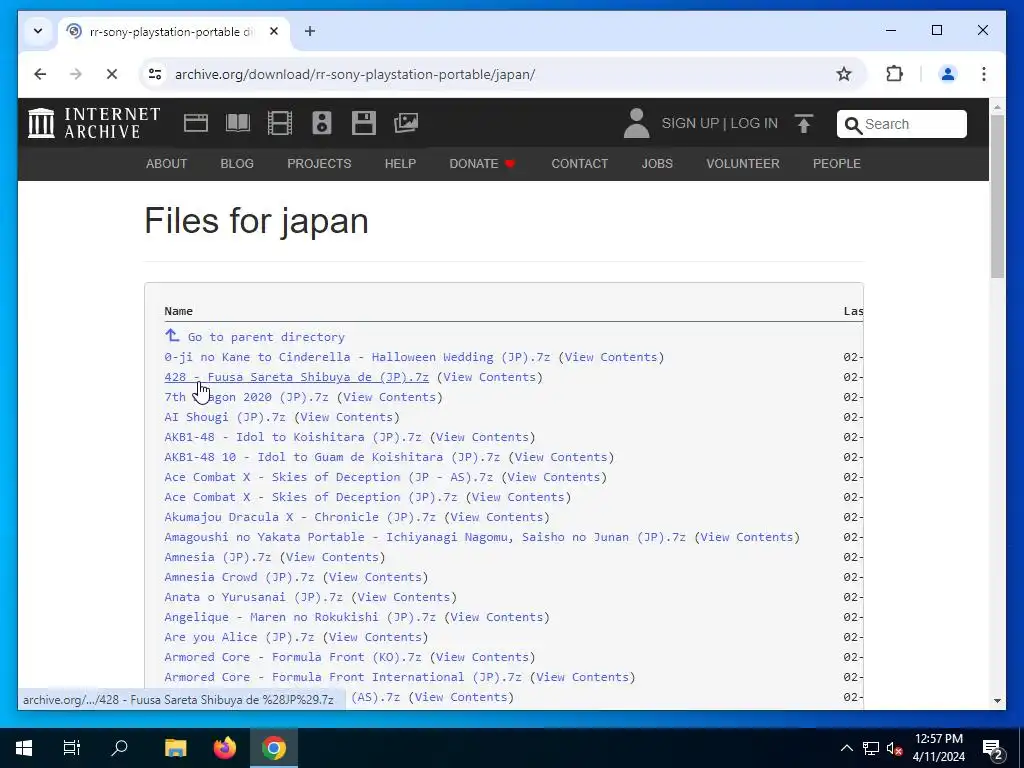View Contents of Anata o Yurusanai
Screen dimensions: 1024x768
(x=404, y=597)
